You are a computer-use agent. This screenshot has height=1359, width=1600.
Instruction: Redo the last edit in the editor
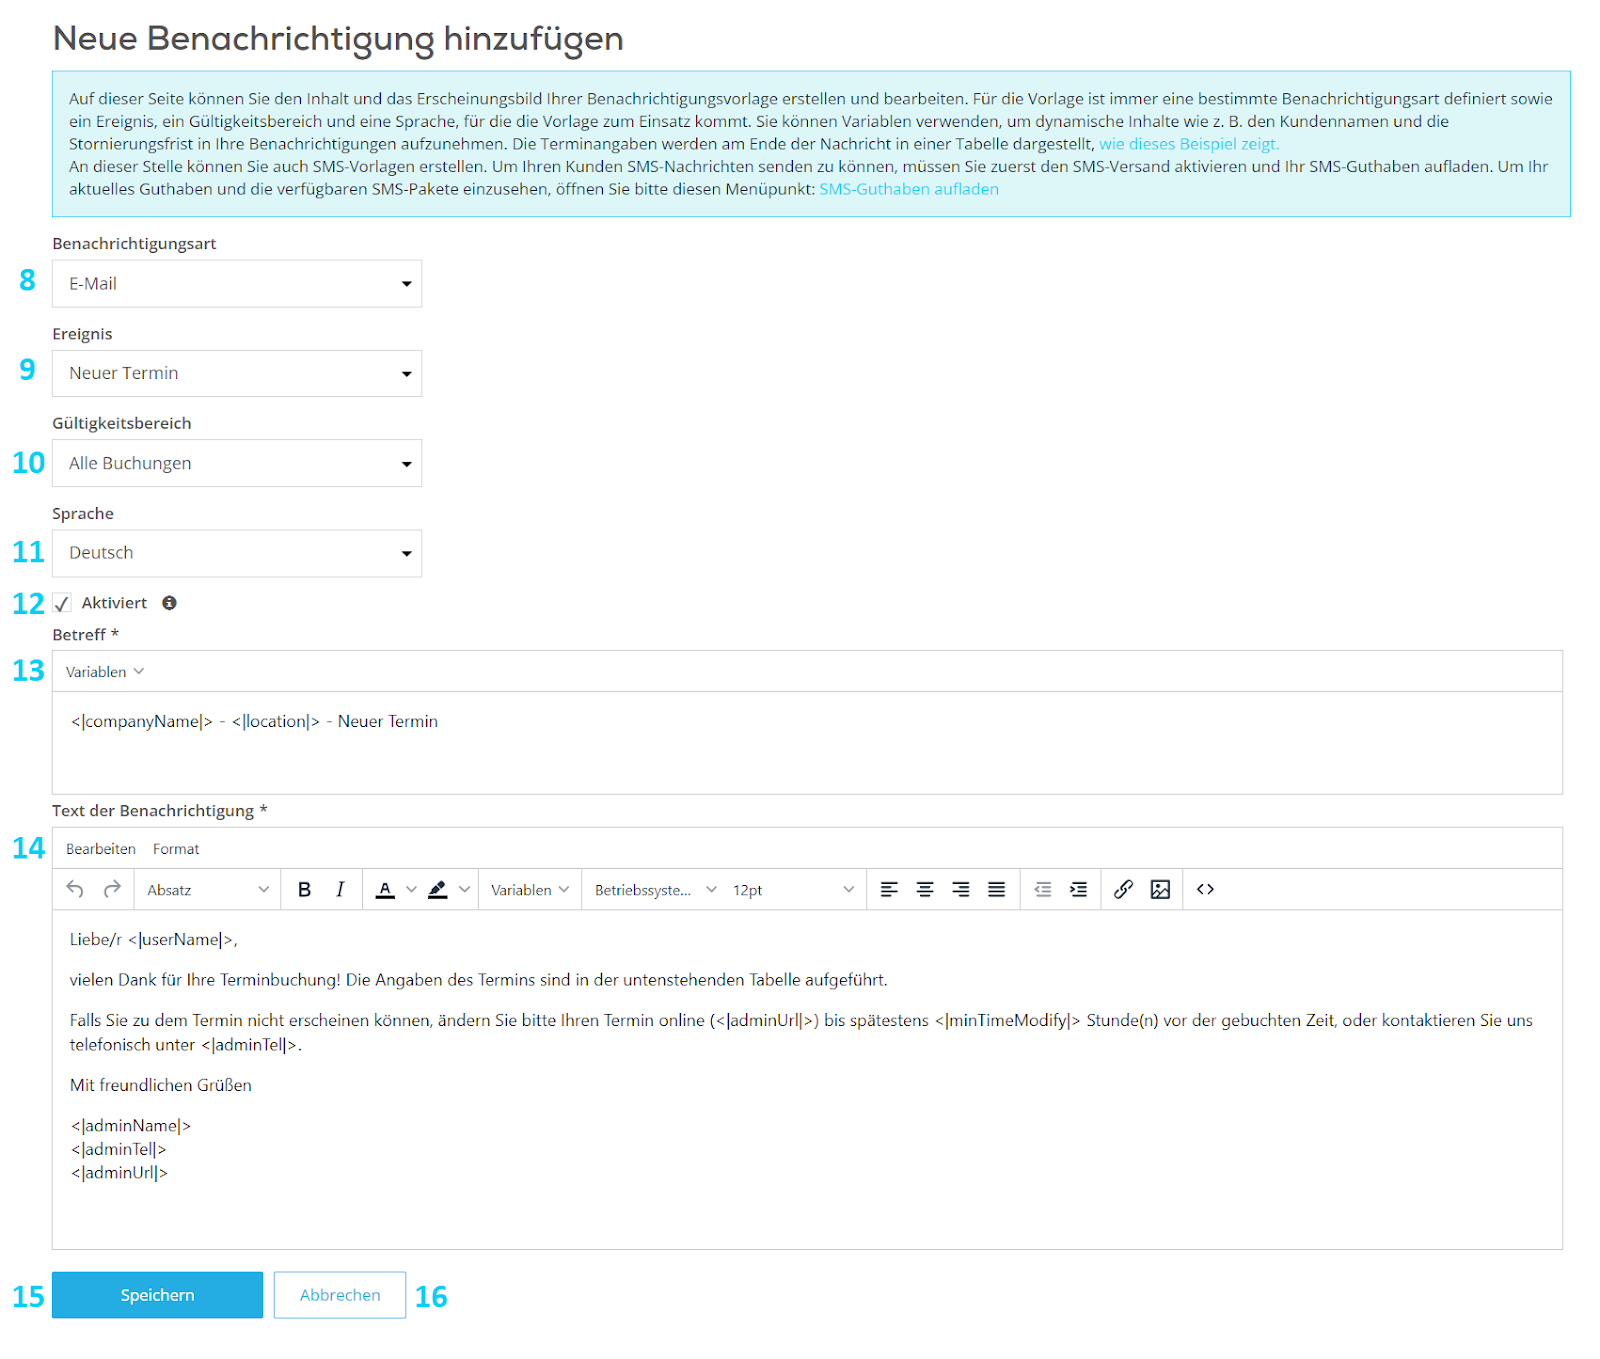[112, 889]
